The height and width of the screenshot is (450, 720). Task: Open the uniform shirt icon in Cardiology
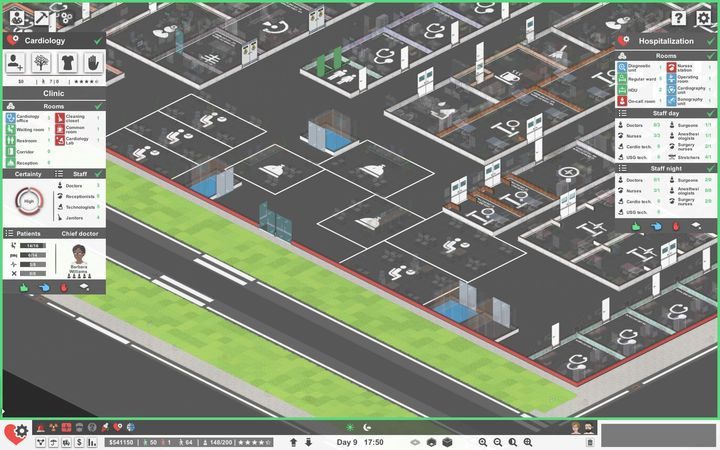point(68,62)
